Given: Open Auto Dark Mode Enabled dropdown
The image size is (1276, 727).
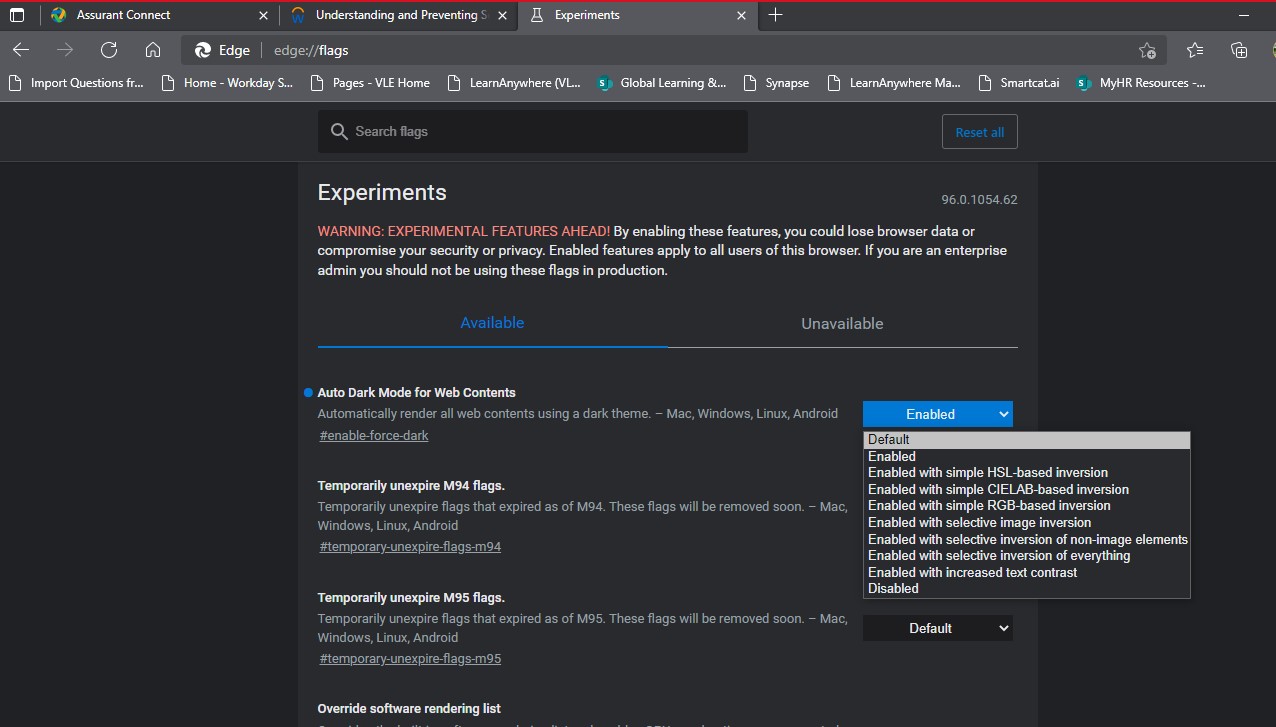Looking at the screenshot, I should 937,414.
